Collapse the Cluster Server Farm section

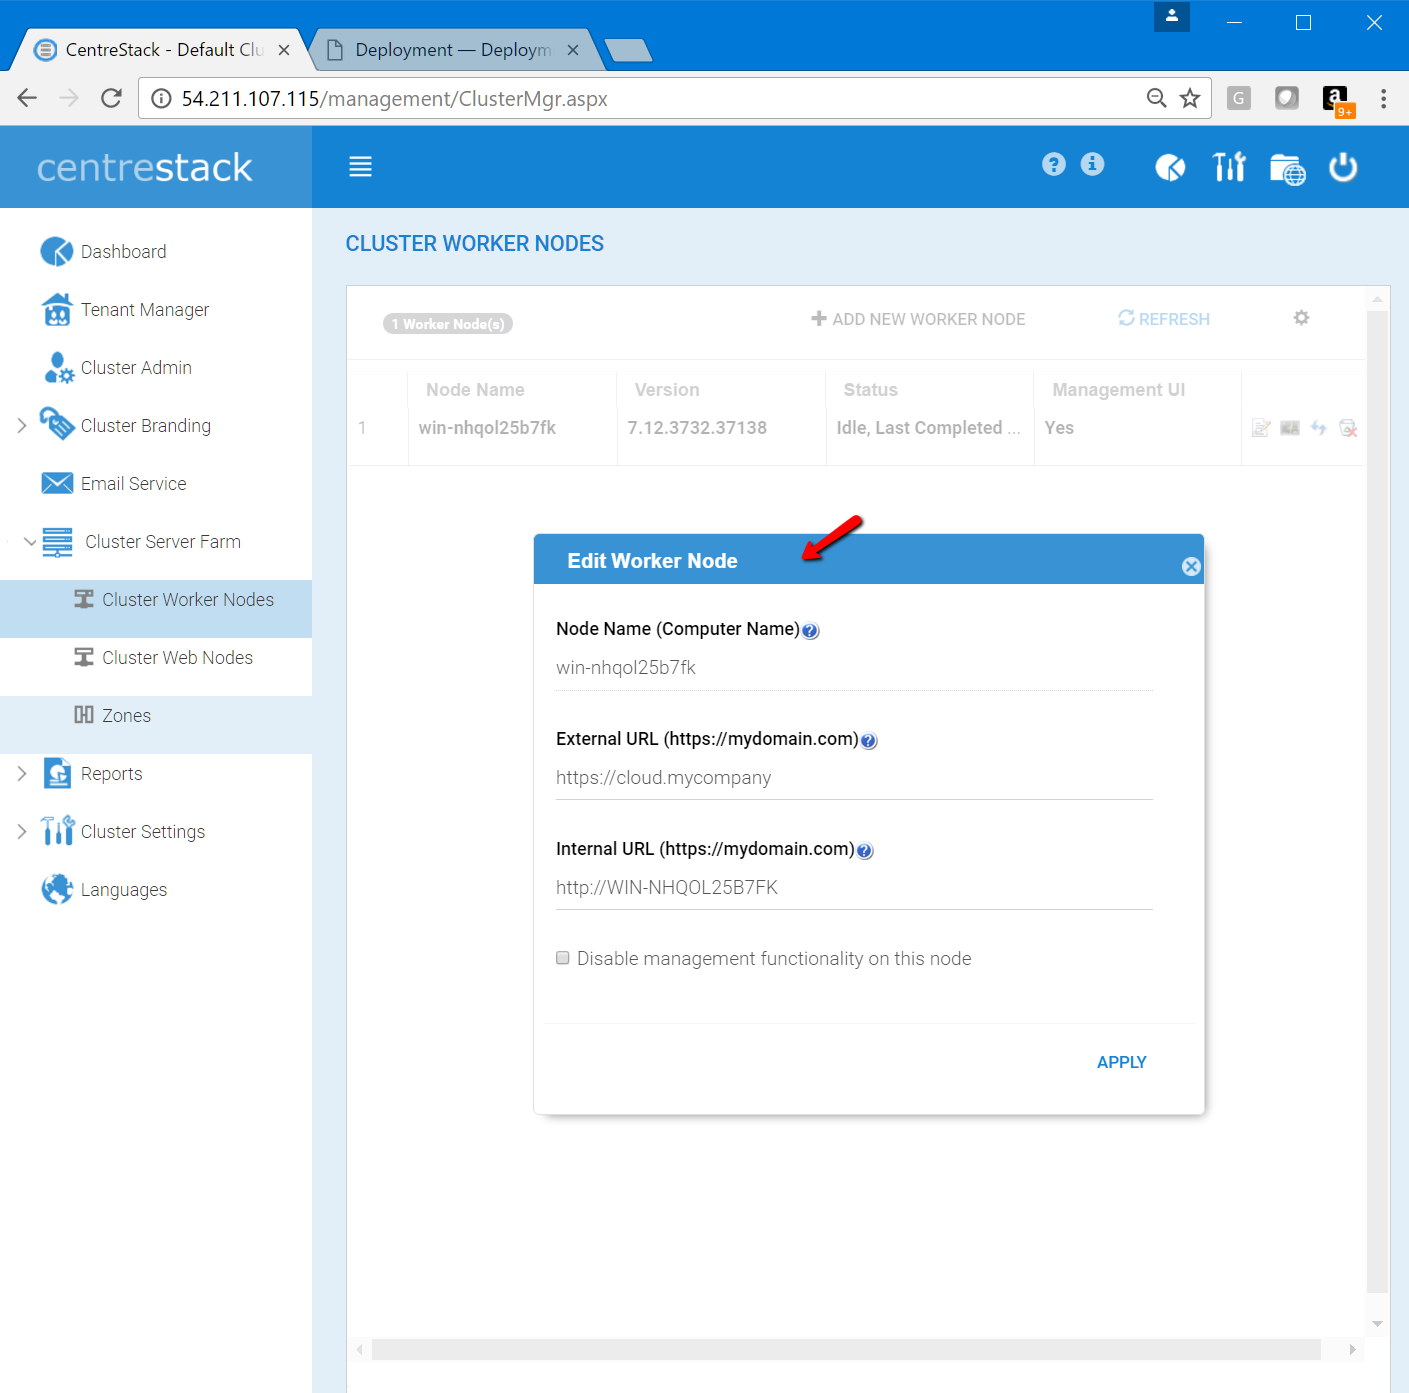click(29, 542)
